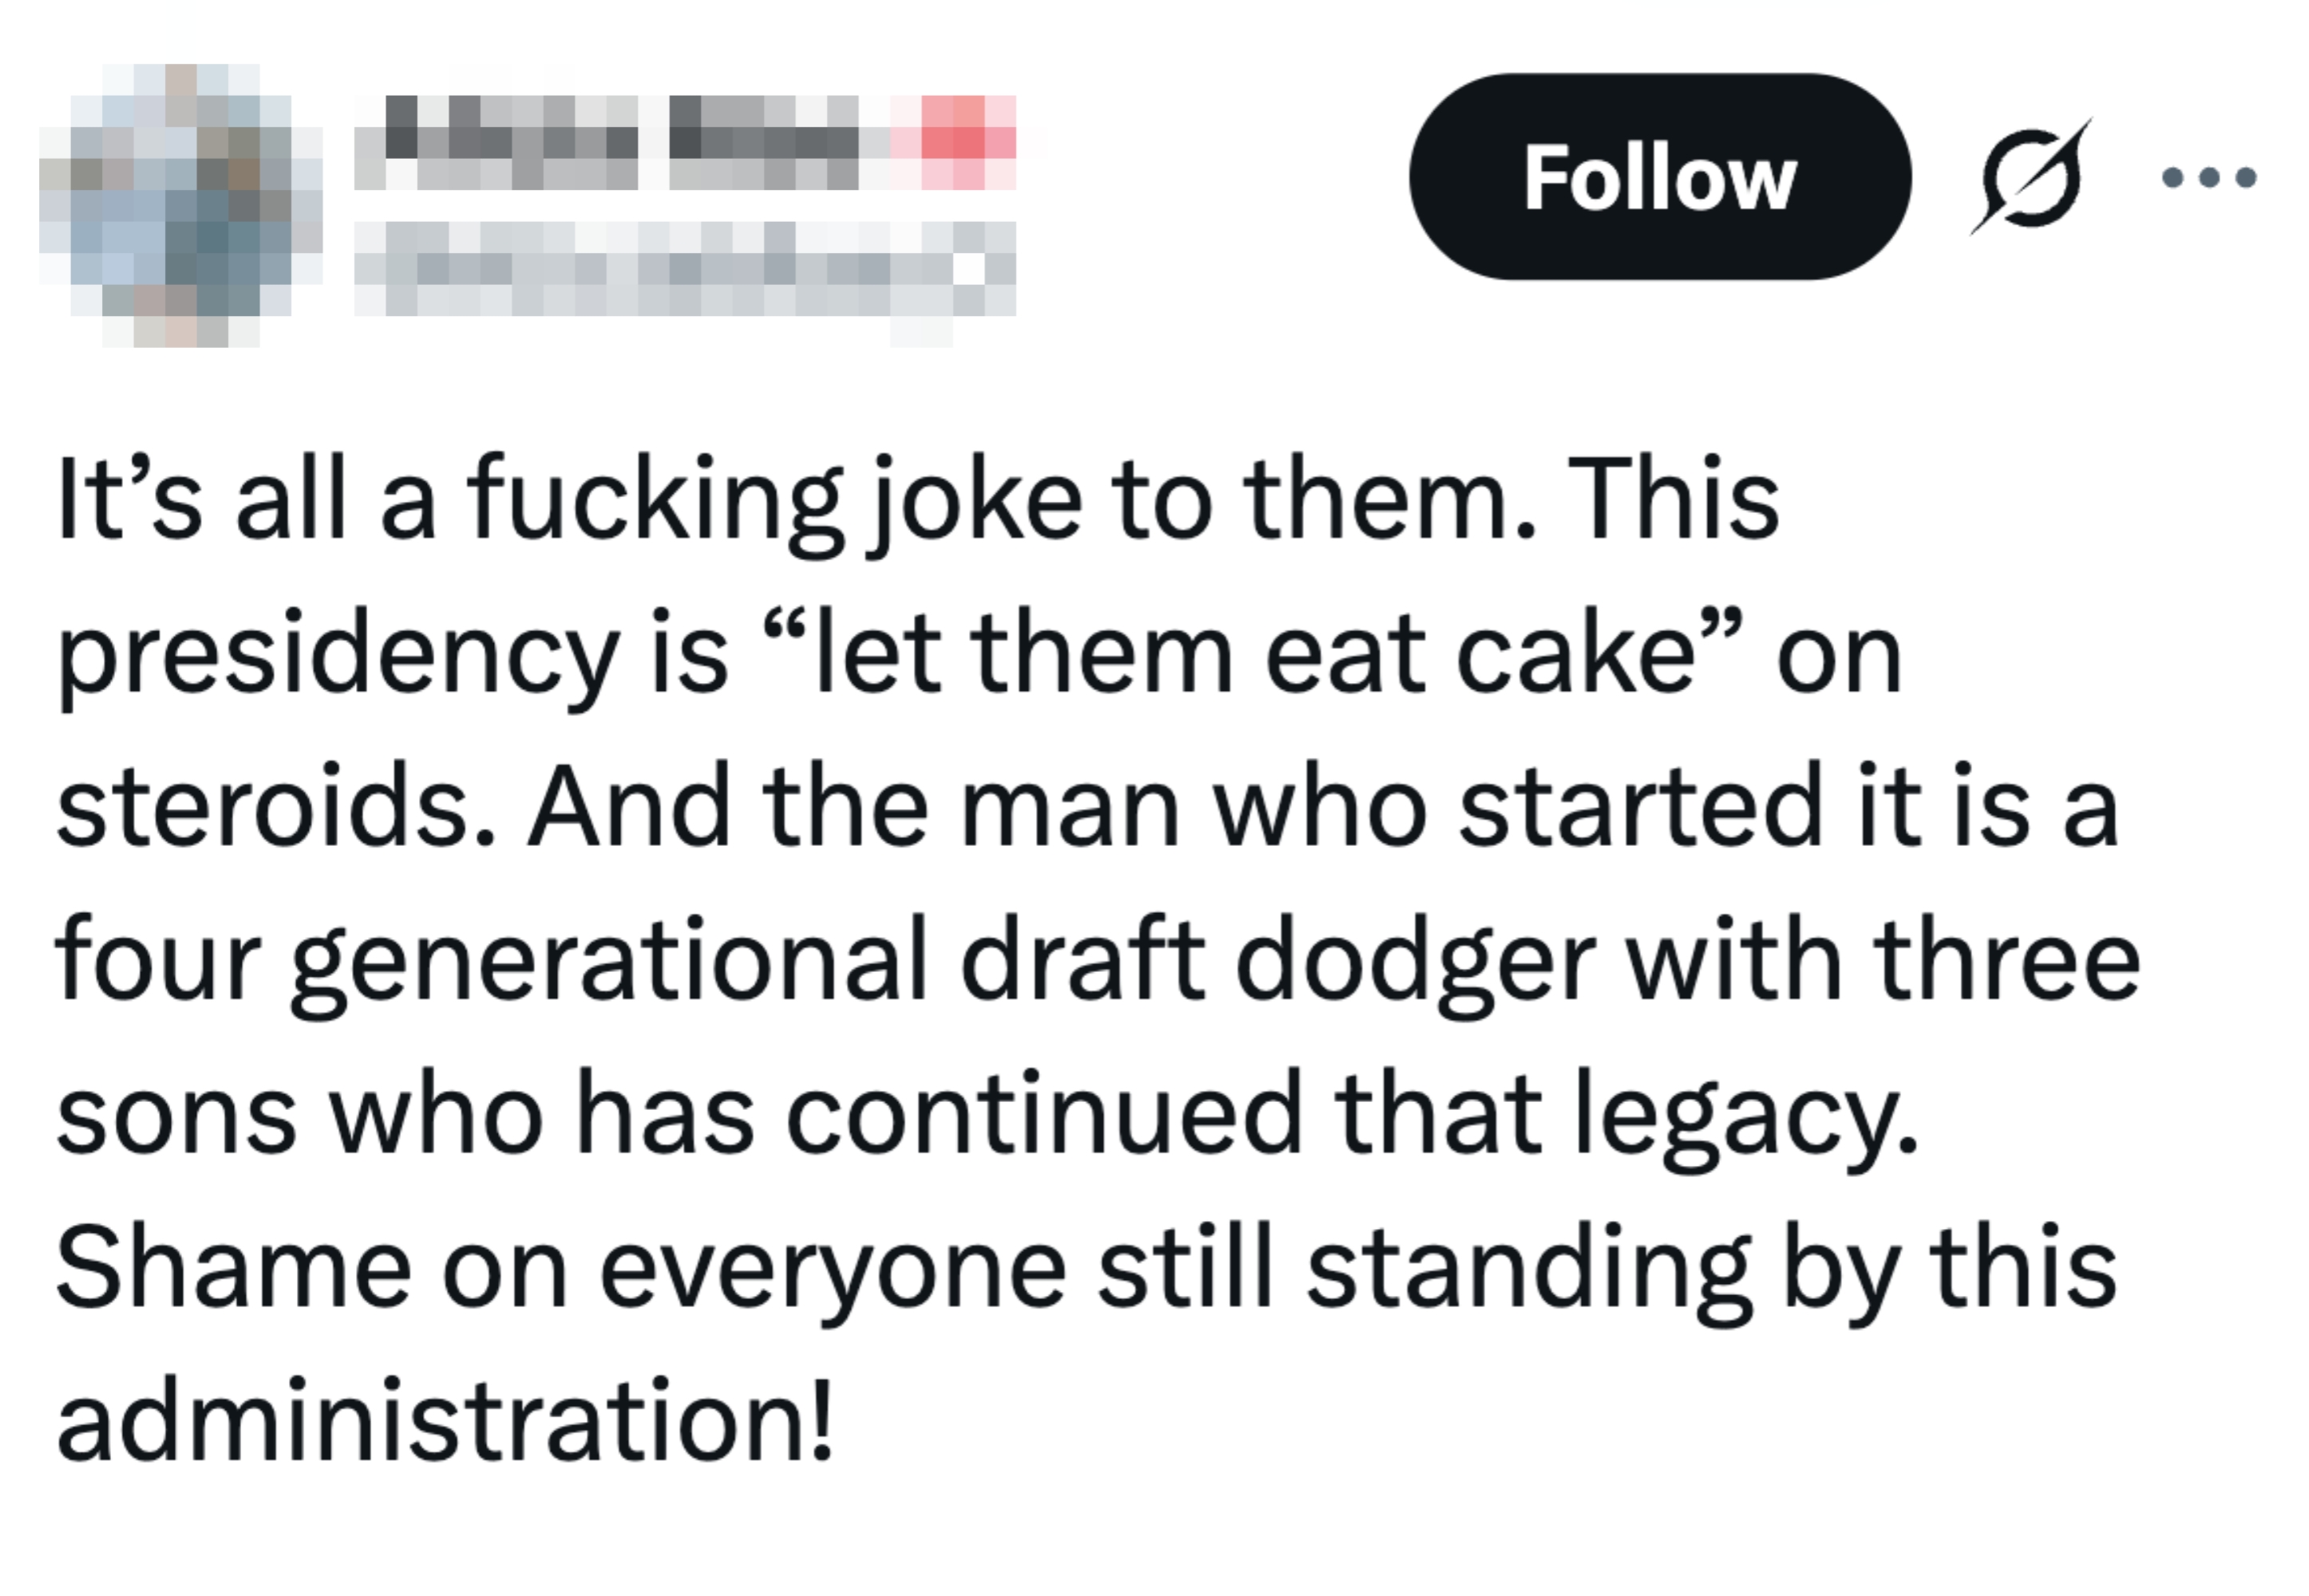Viewport: 2309px width, 1596px height.
Task: Open the blurred profile avatar
Action: click(180, 205)
